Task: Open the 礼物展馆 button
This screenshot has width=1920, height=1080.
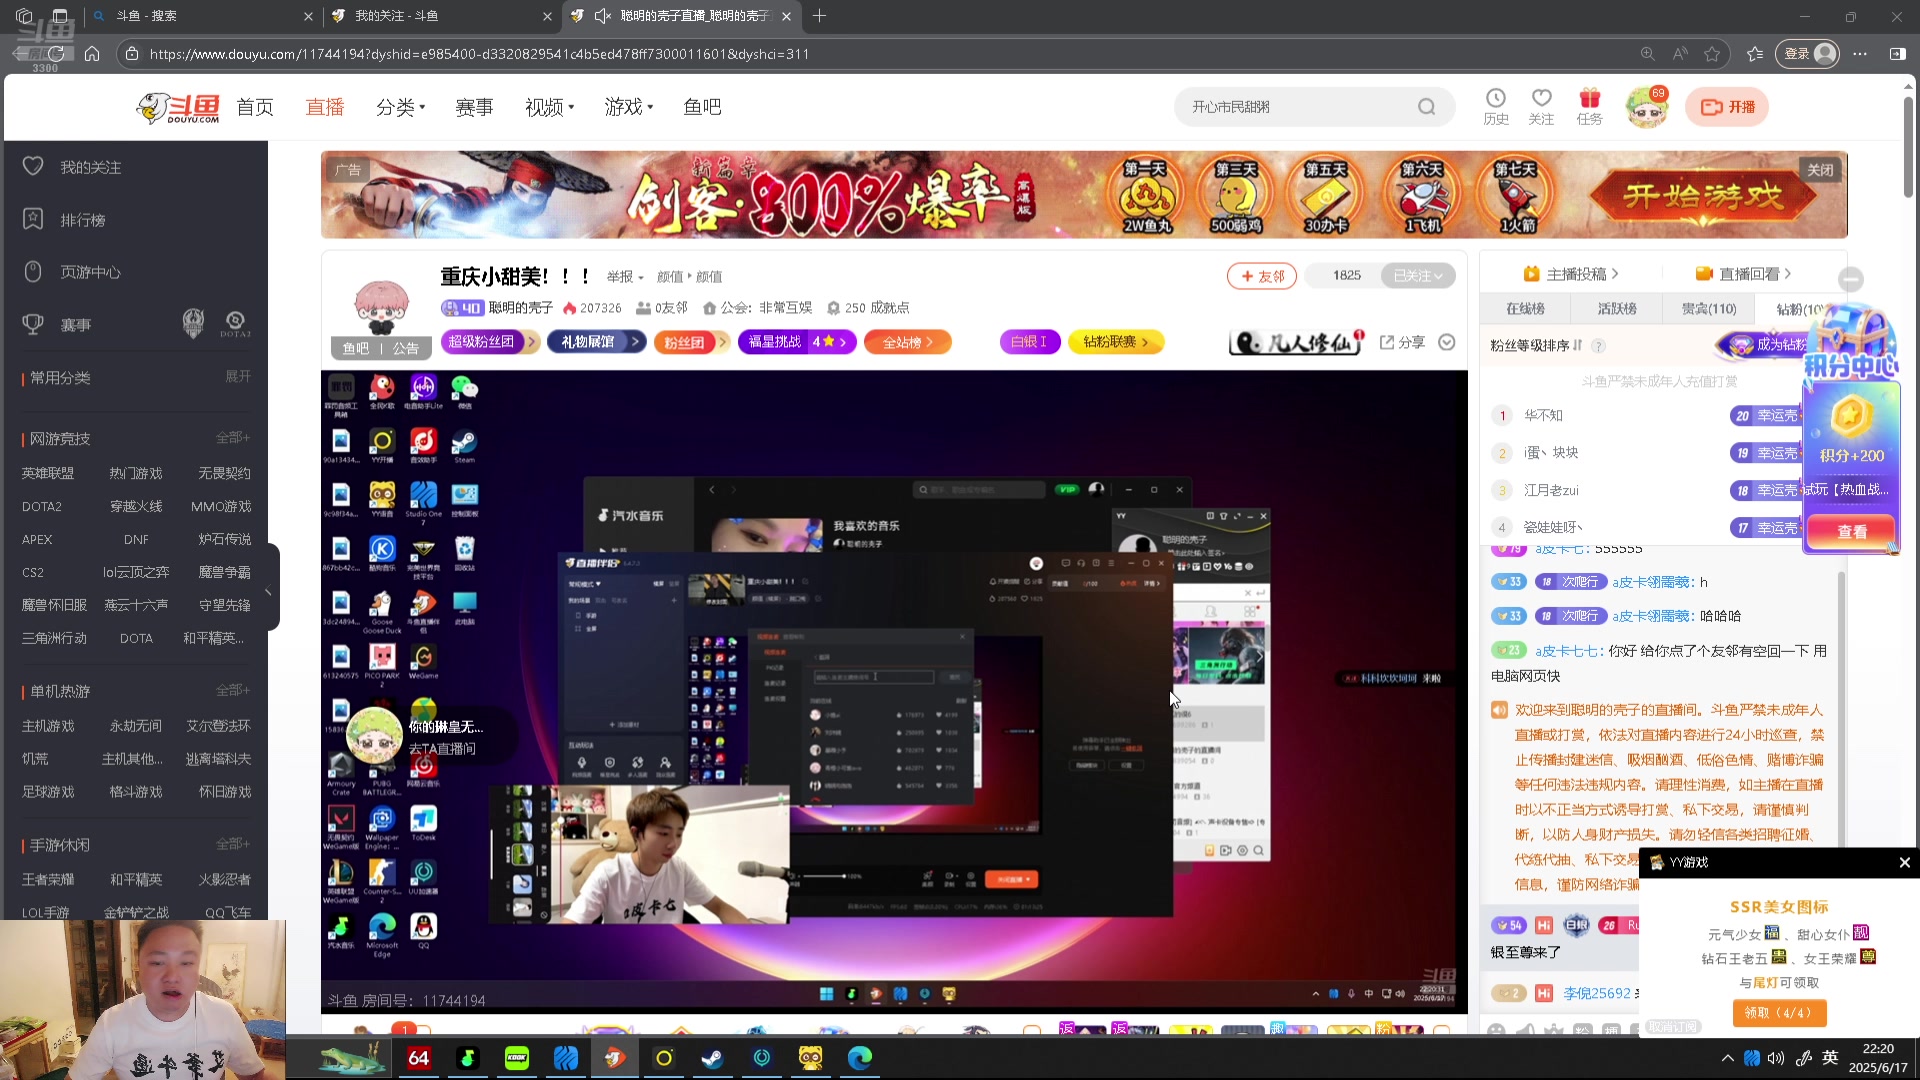Action: pos(596,342)
